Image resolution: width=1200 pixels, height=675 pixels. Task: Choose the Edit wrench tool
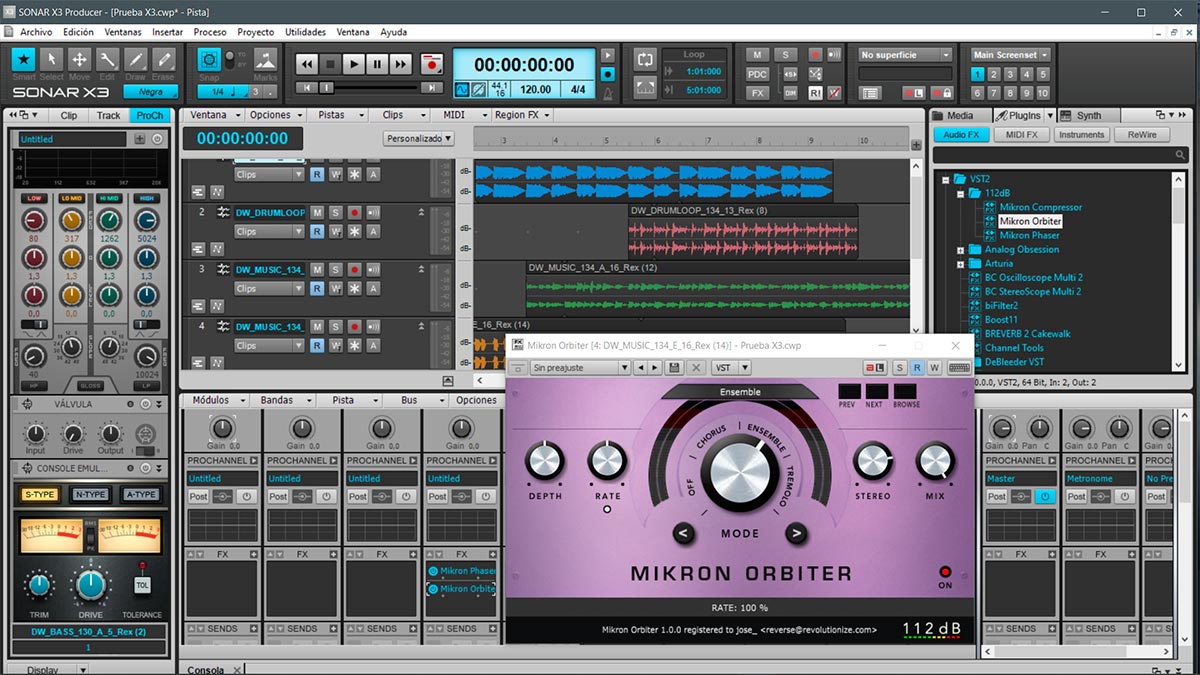click(107, 59)
